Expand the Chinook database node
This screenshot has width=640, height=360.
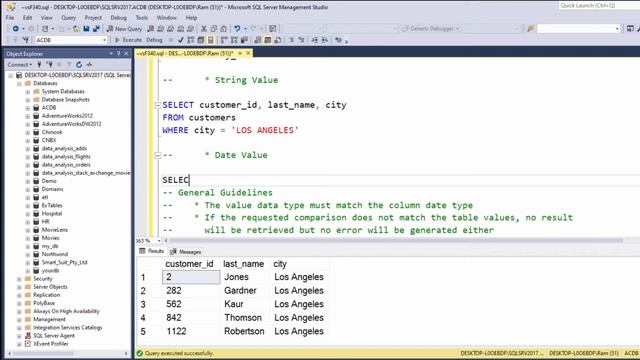[x=28, y=132]
